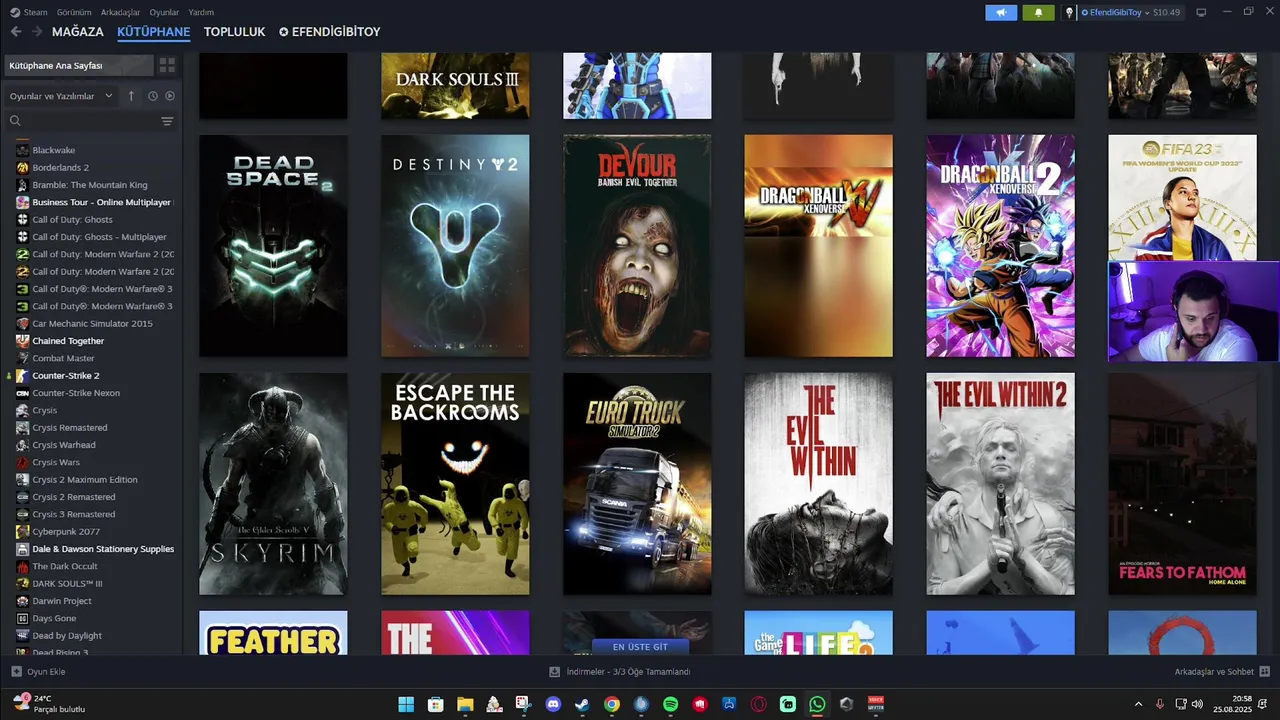Toggle the ready-to-play filter icon
The image size is (1280, 720).
pyautogui.click(x=170, y=96)
